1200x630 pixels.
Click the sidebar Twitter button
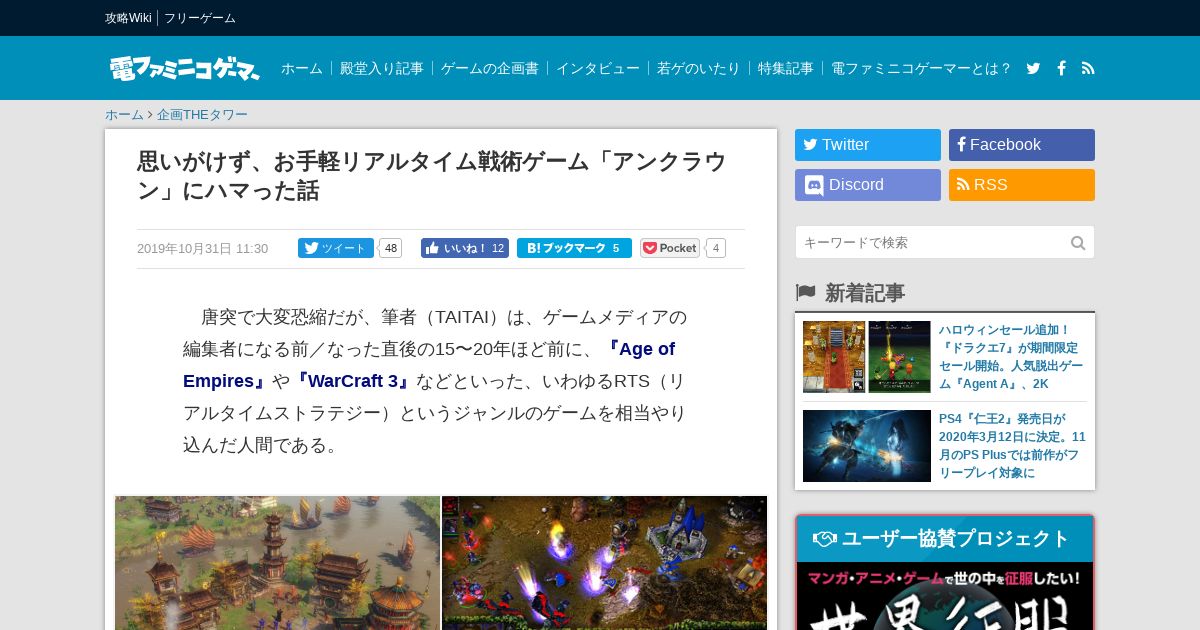(x=868, y=145)
